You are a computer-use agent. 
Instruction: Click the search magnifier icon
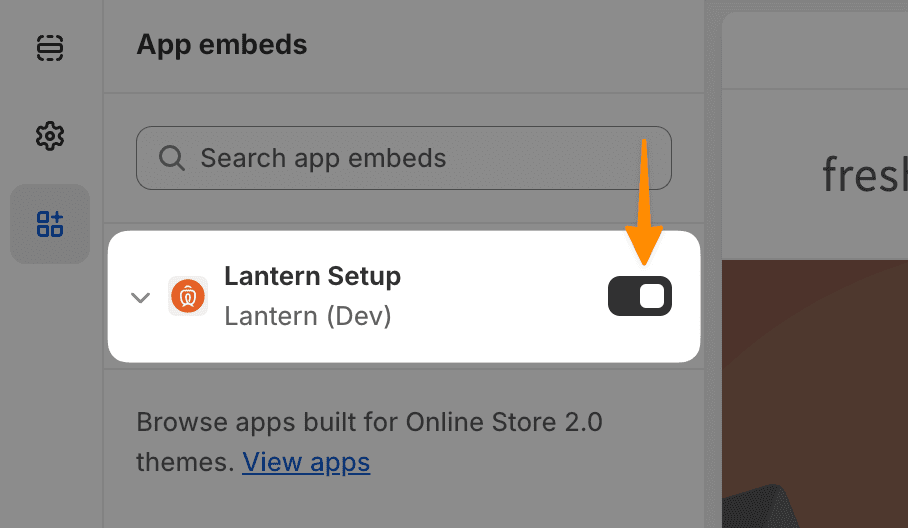point(172,158)
